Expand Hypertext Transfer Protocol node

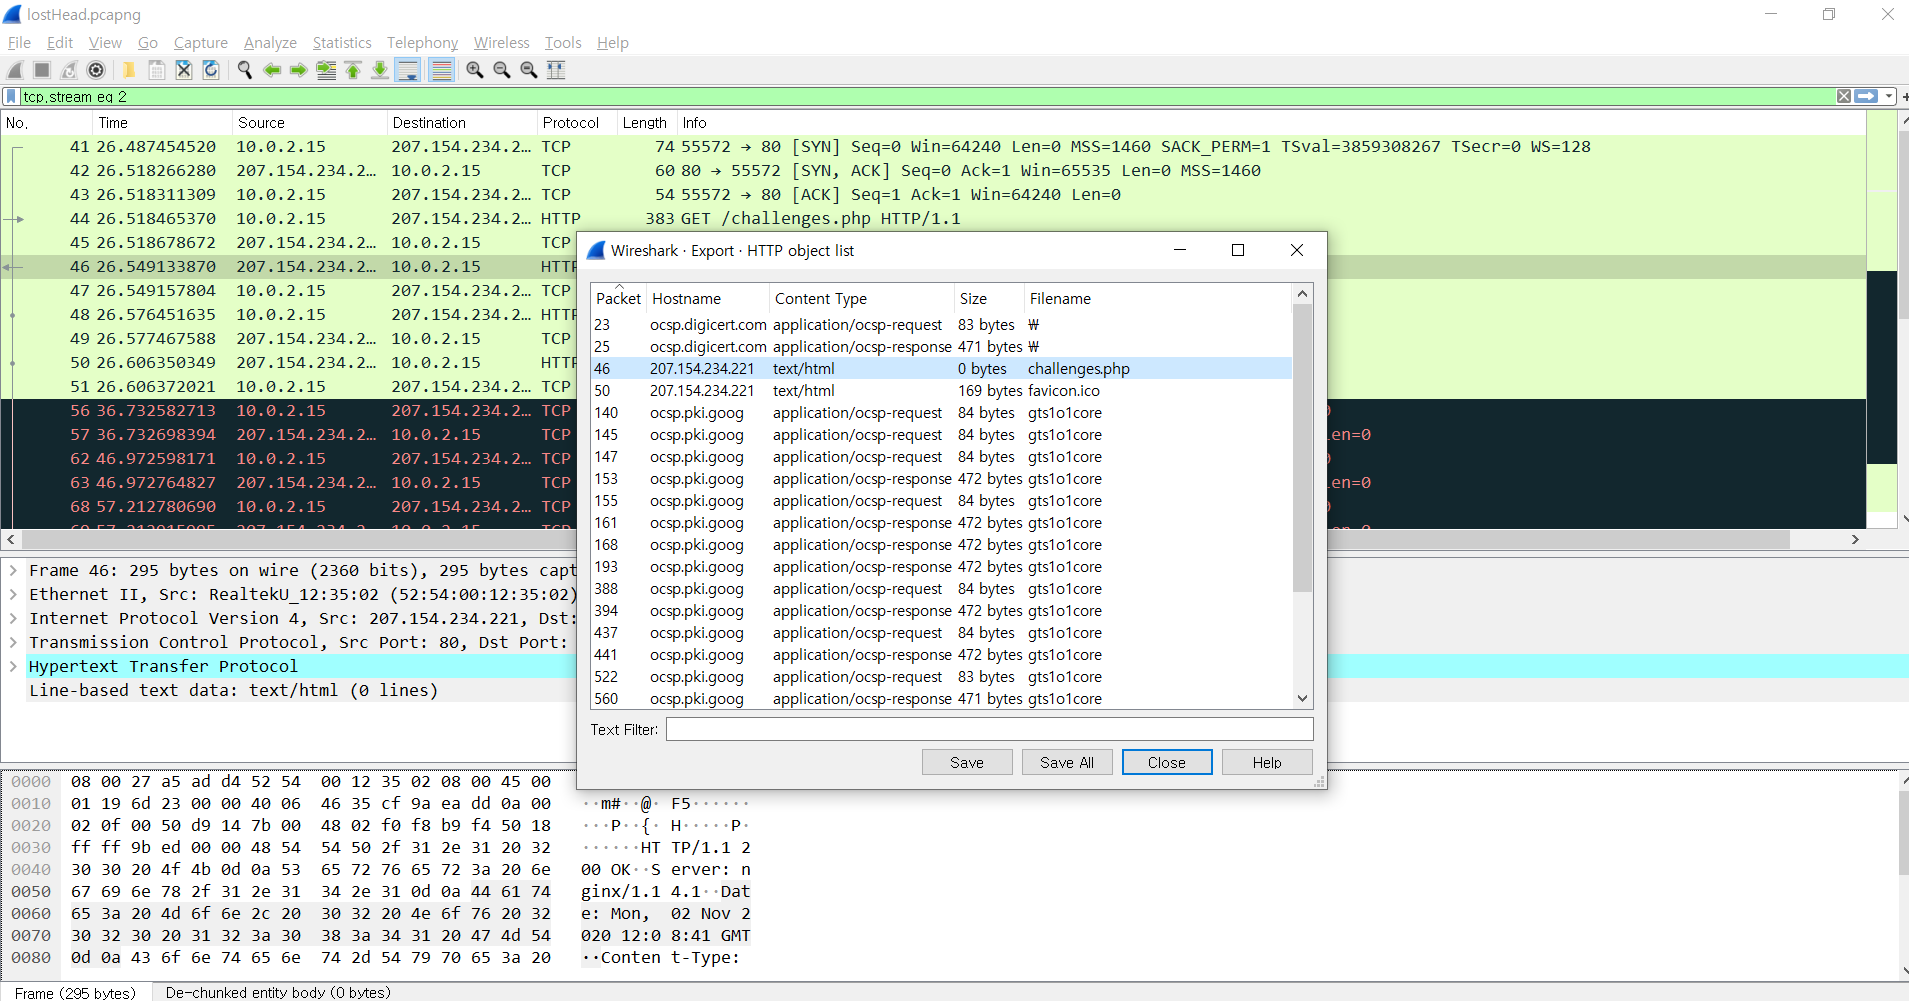pos(13,666)
